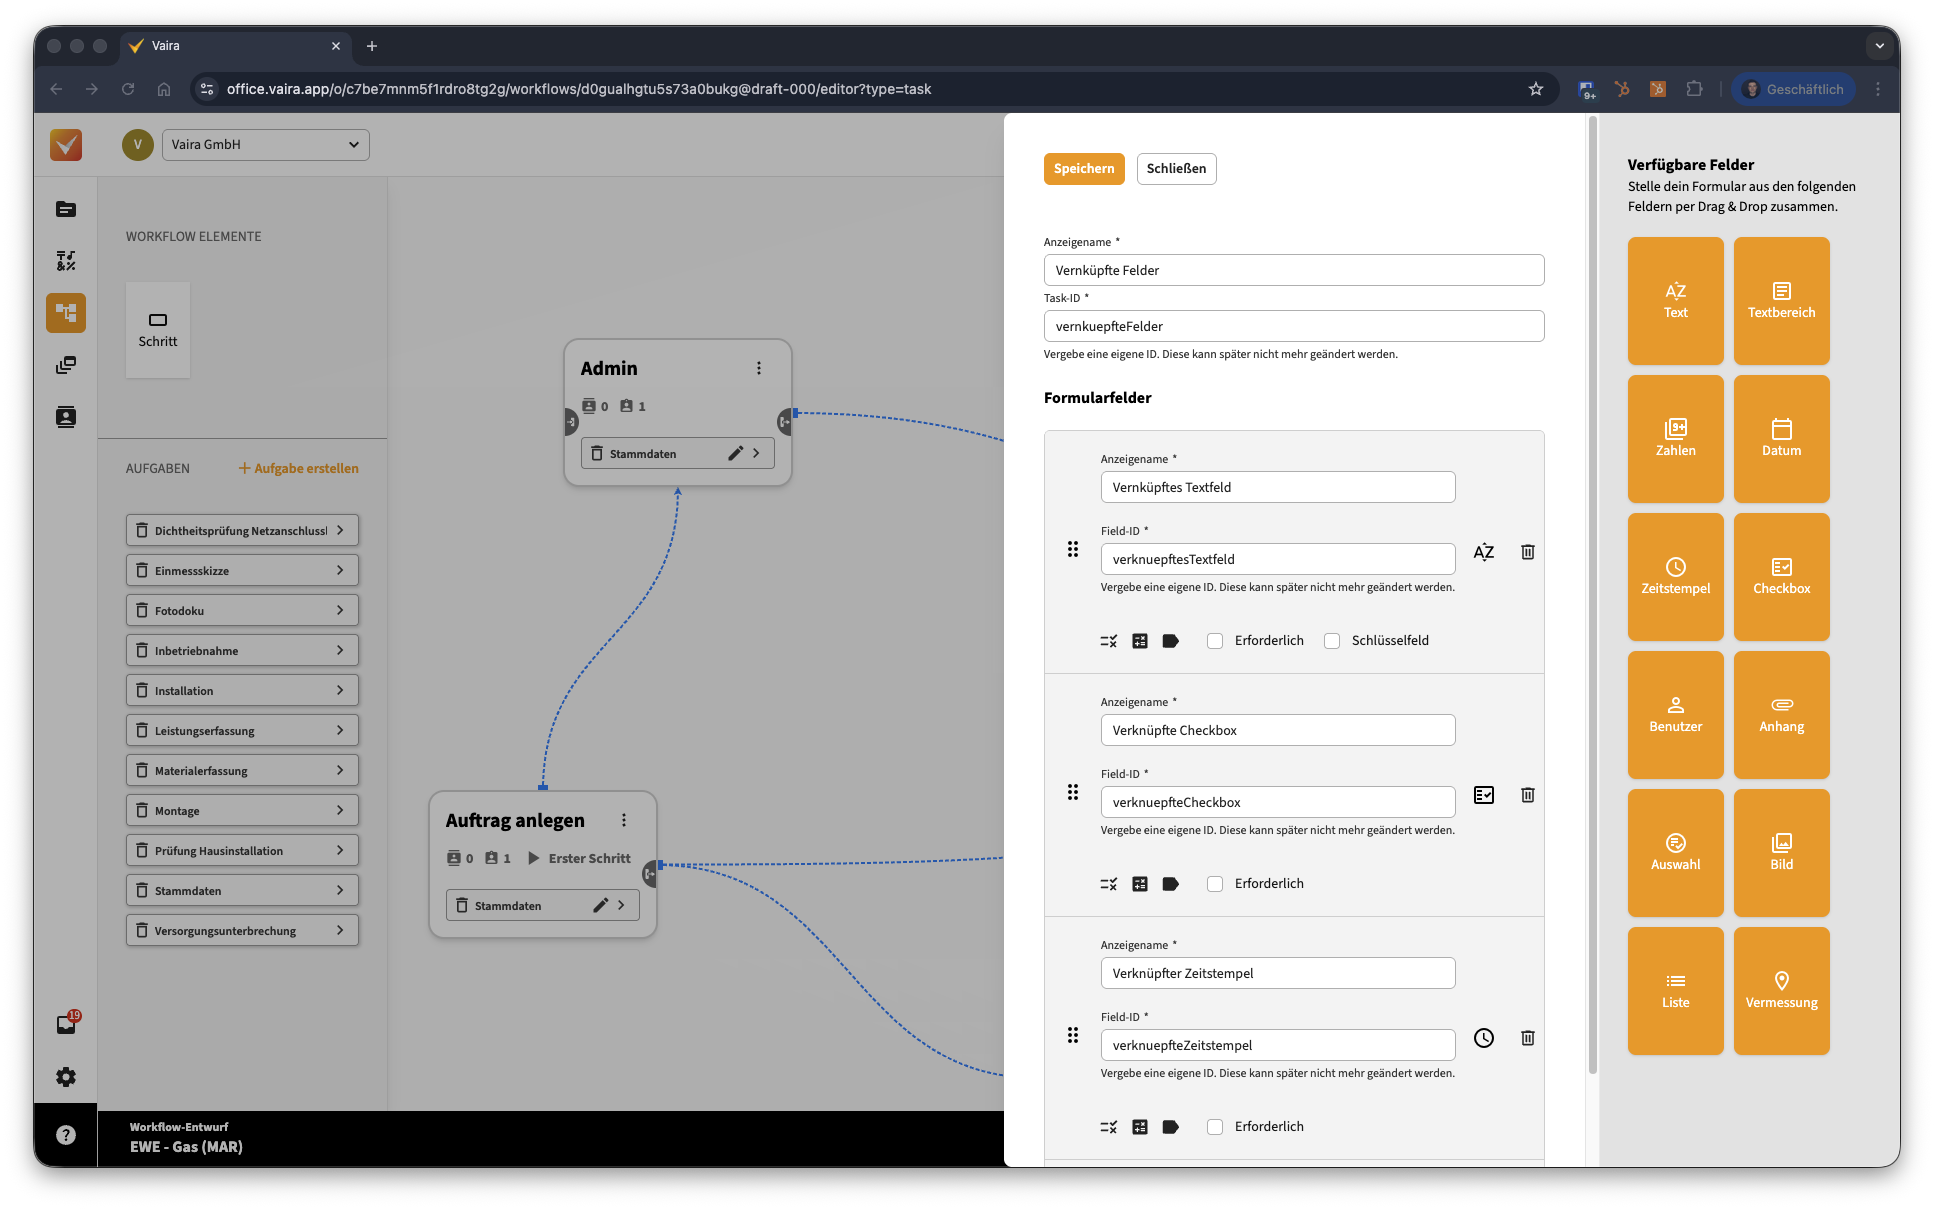This screenshot has height=1209, width=1934.
Task: Click the Speichern button
Action: click(x=1083, y=168)
